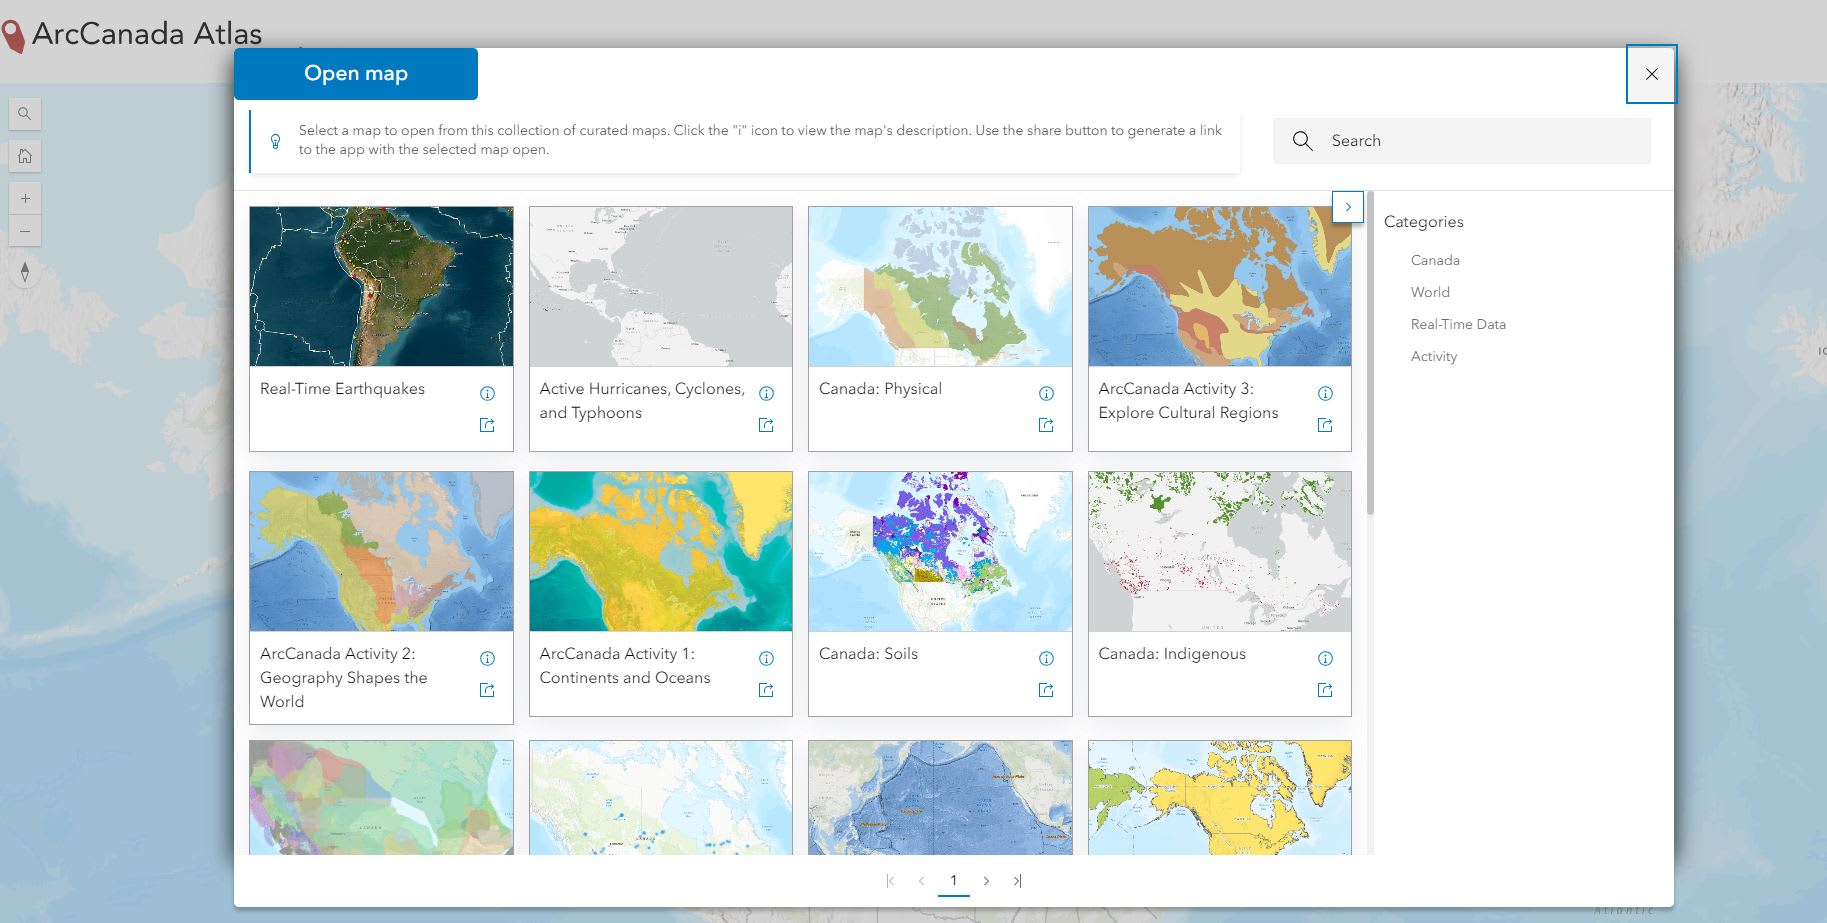Open Geography Shapes the World thumbnail

(381, 551)
